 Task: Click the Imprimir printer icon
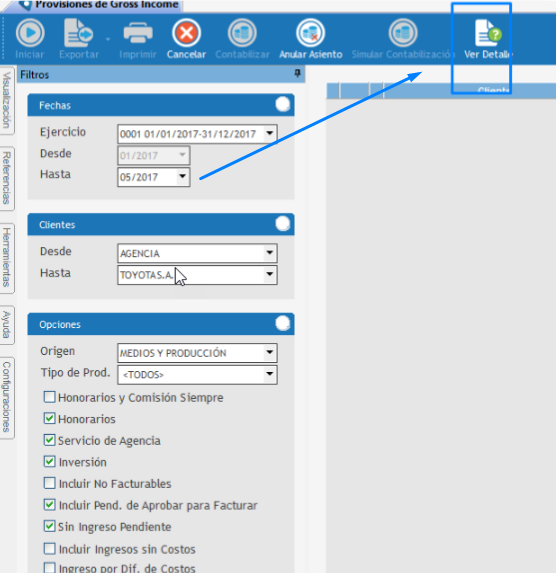click(138, 33)
